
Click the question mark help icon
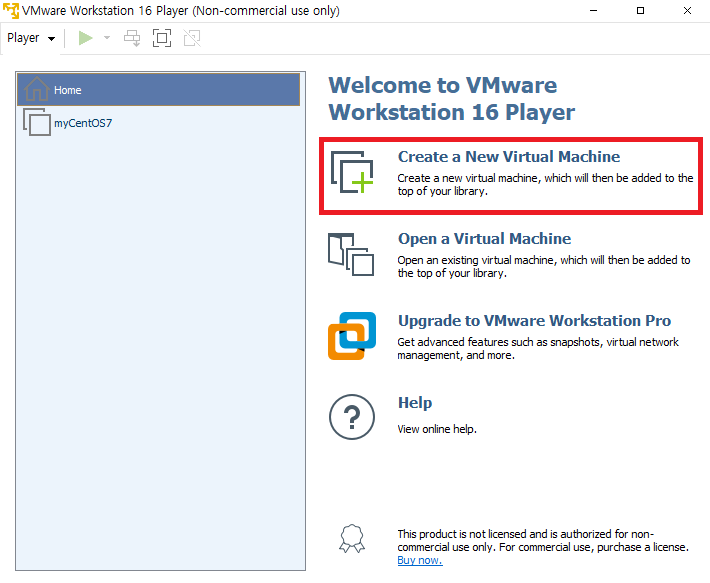pyautogui.click(x=352, y=417)
